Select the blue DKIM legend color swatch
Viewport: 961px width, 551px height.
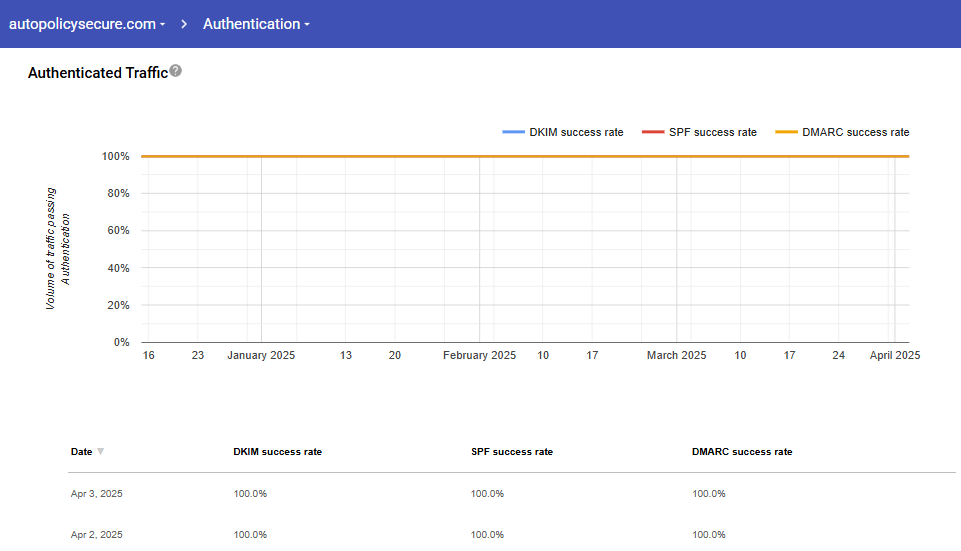point(513,132)
